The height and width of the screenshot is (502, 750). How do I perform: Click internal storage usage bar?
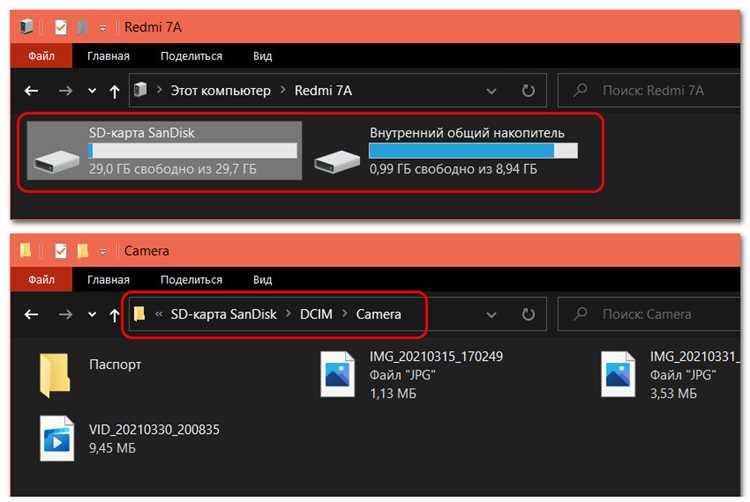[x=473, y=151]
